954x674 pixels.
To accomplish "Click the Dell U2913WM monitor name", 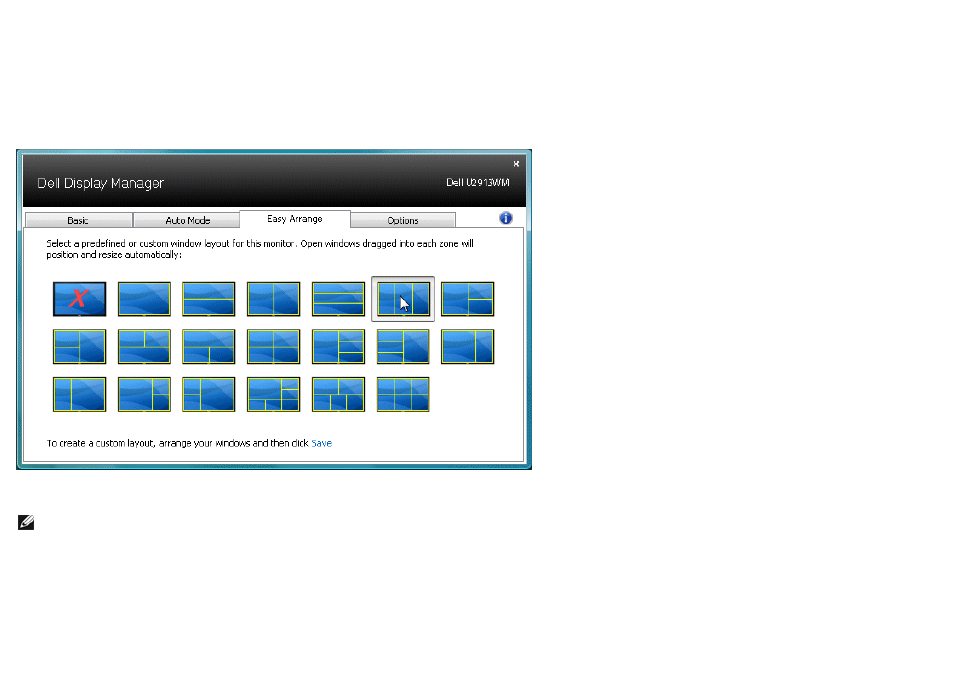I will [x=478, y=182].
